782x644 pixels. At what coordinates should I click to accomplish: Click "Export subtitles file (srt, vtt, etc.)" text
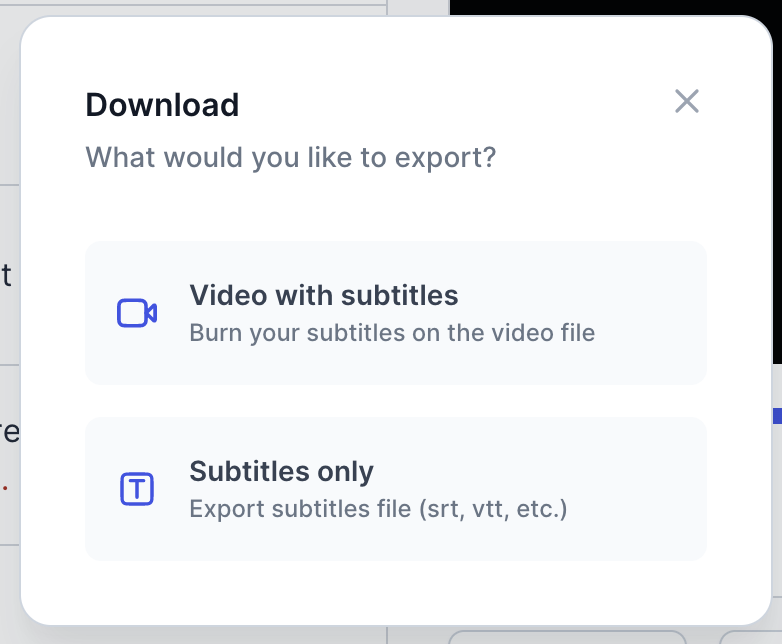[378, 509]
